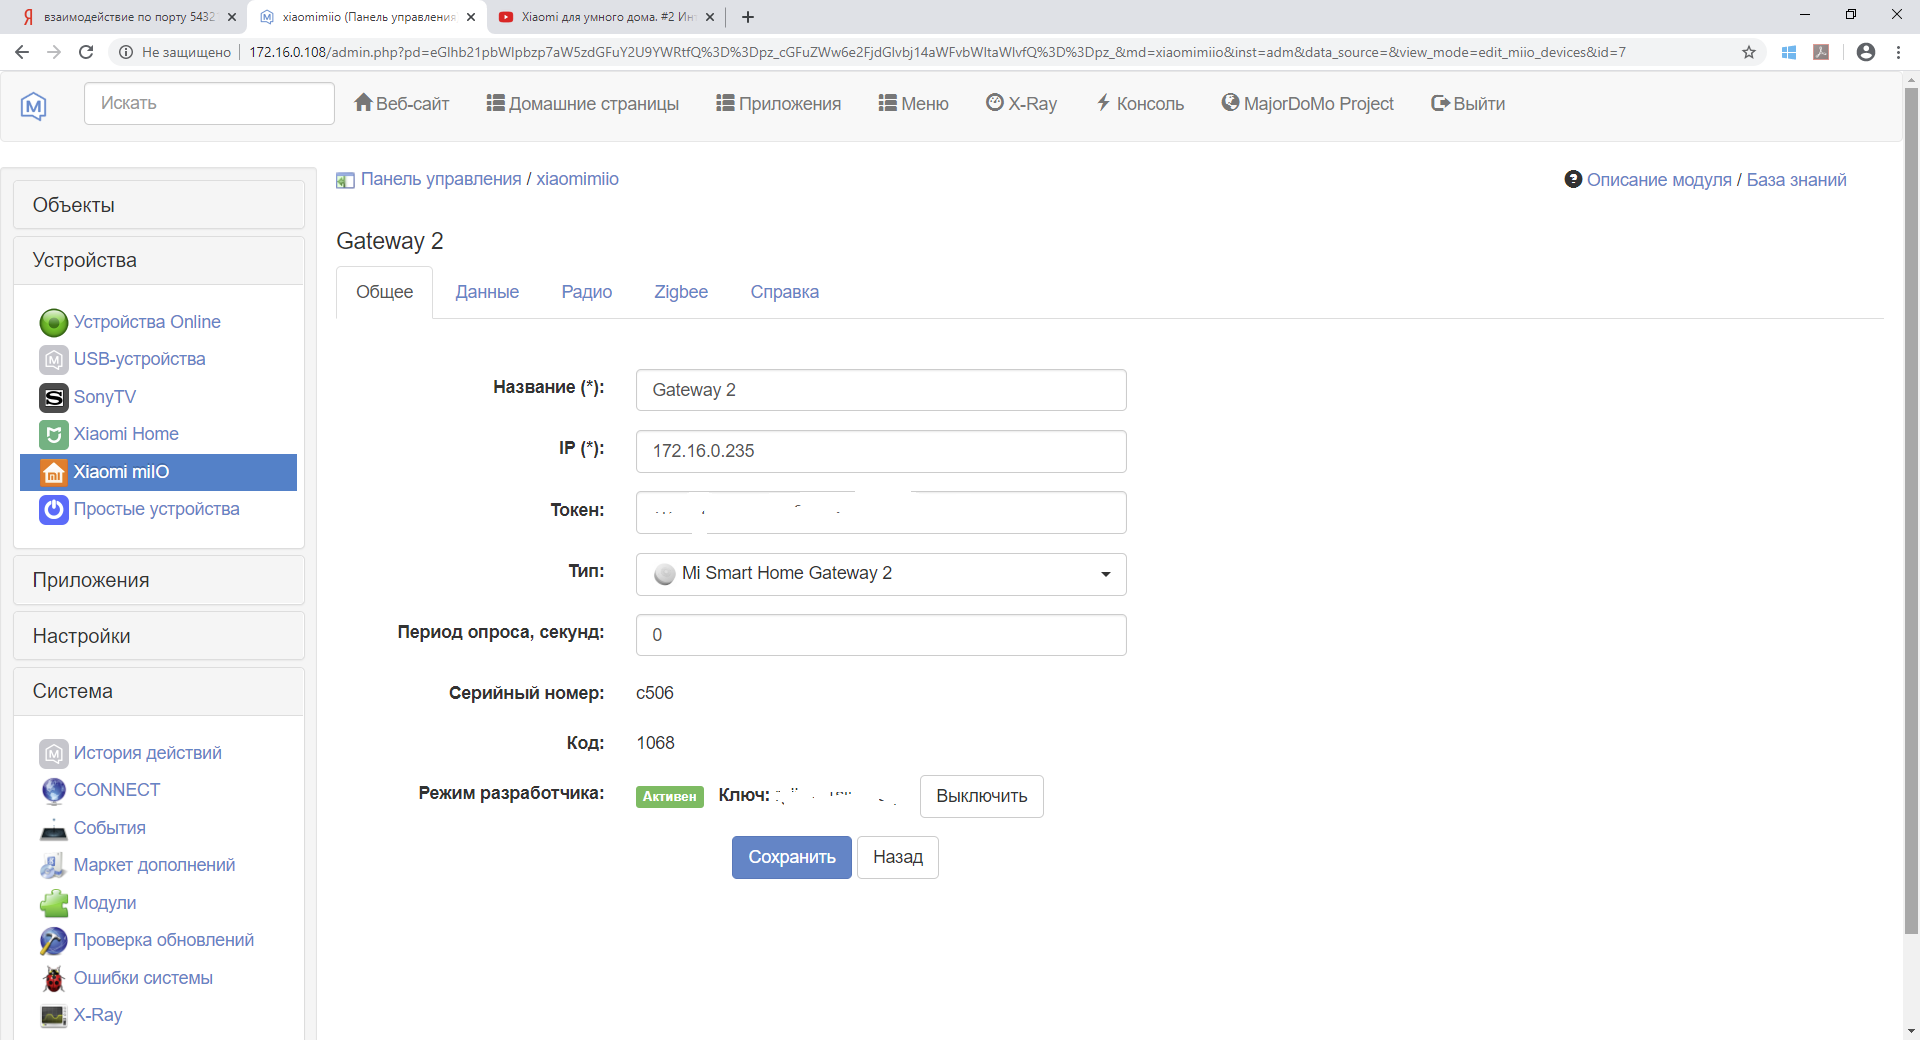Open the Устройства Online green icon
The image size is (1920, 1040).
[x=53, y=322]
